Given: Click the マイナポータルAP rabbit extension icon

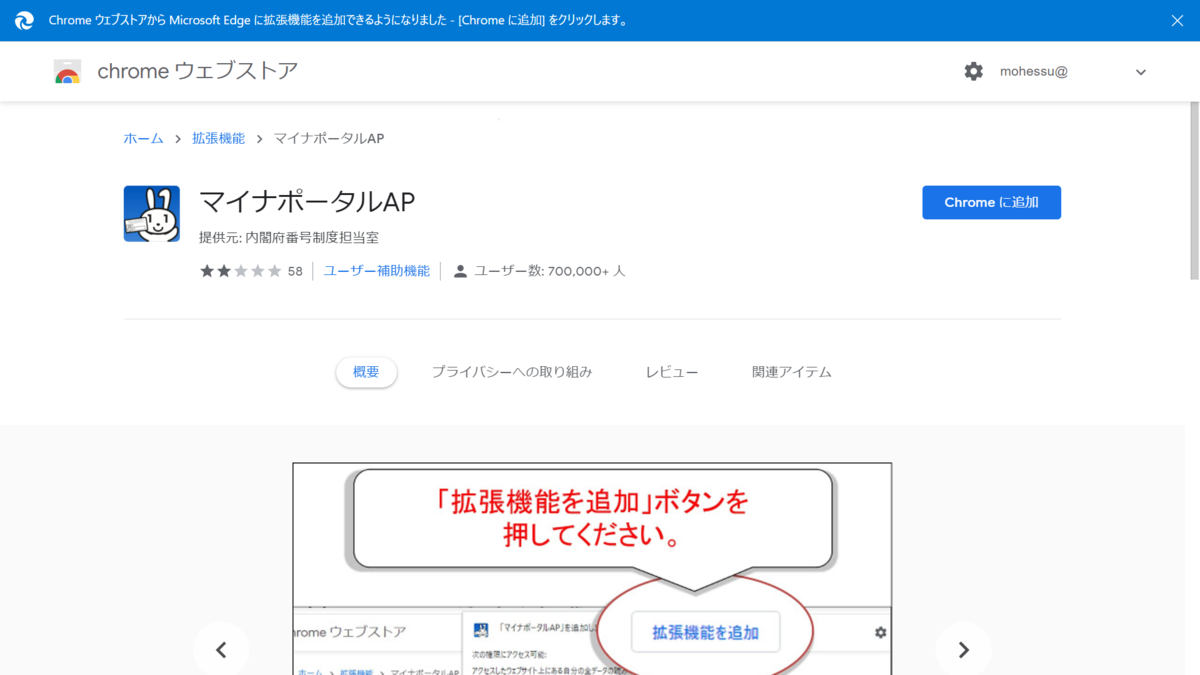Looking at the screenshot, I should tap(152, 214).
